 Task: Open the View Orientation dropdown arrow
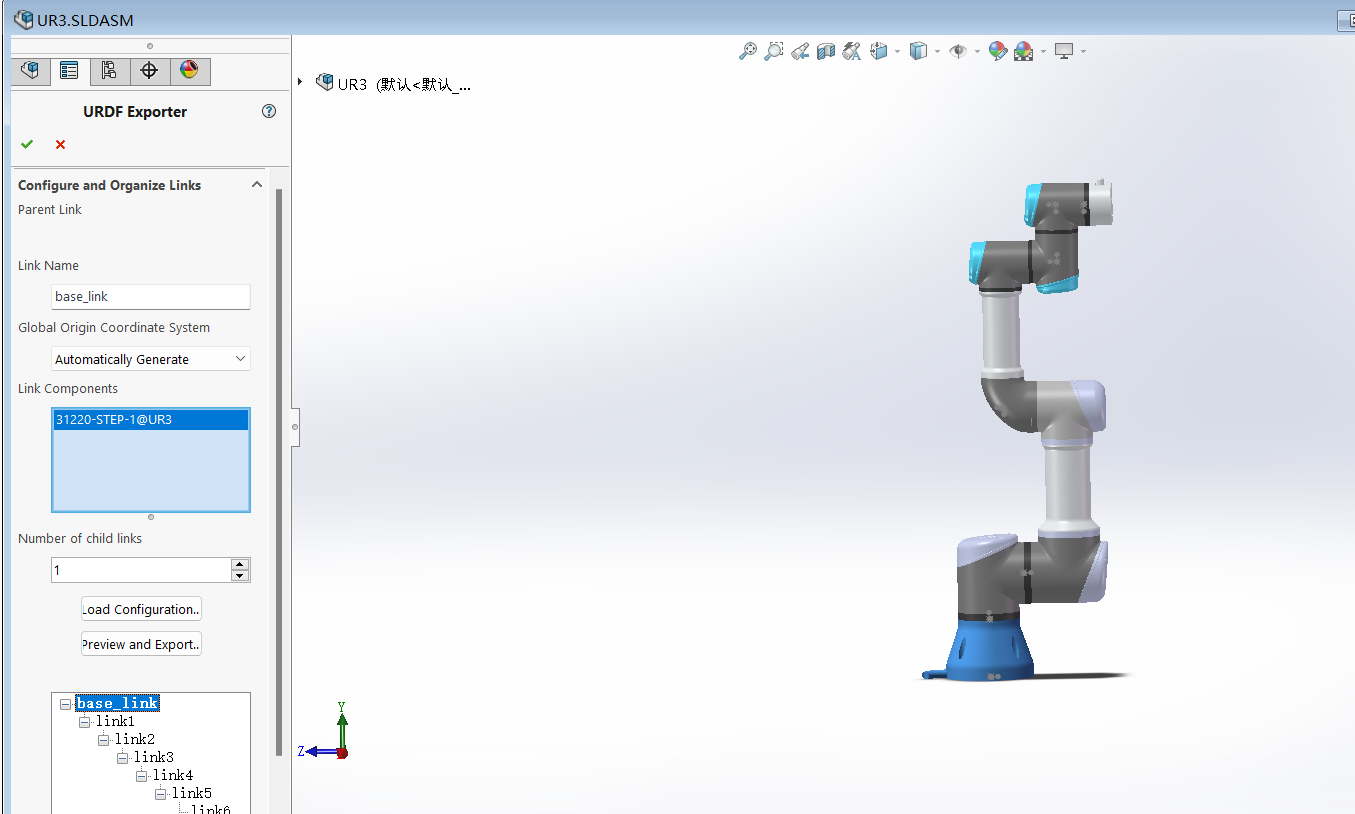coord(897,52)
